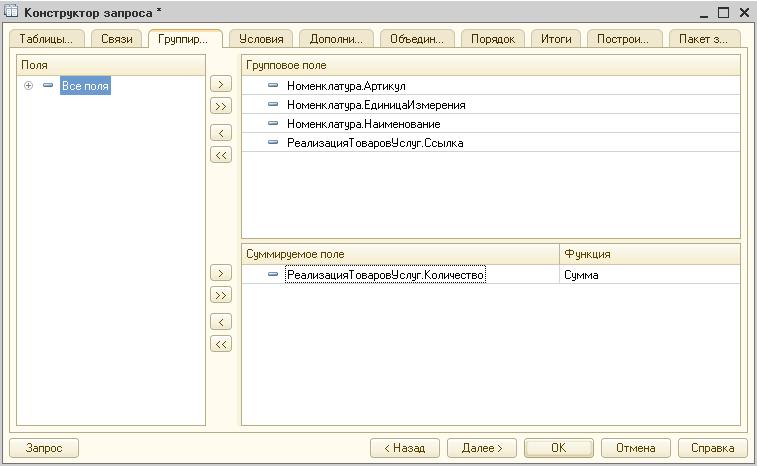757x466 pixels.
Task: Click the add-all double arrow for summed fields
Action: (221, 295)
